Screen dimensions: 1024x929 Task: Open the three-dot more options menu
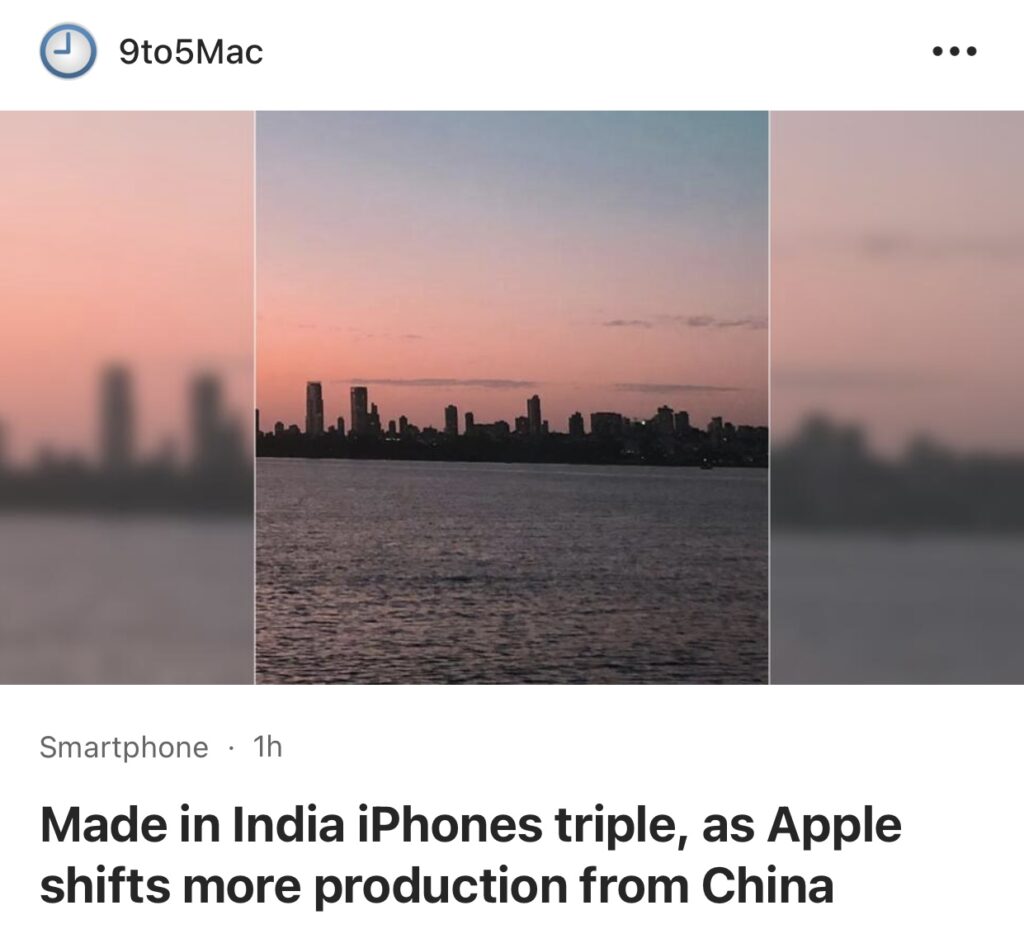tap(955, 51)
